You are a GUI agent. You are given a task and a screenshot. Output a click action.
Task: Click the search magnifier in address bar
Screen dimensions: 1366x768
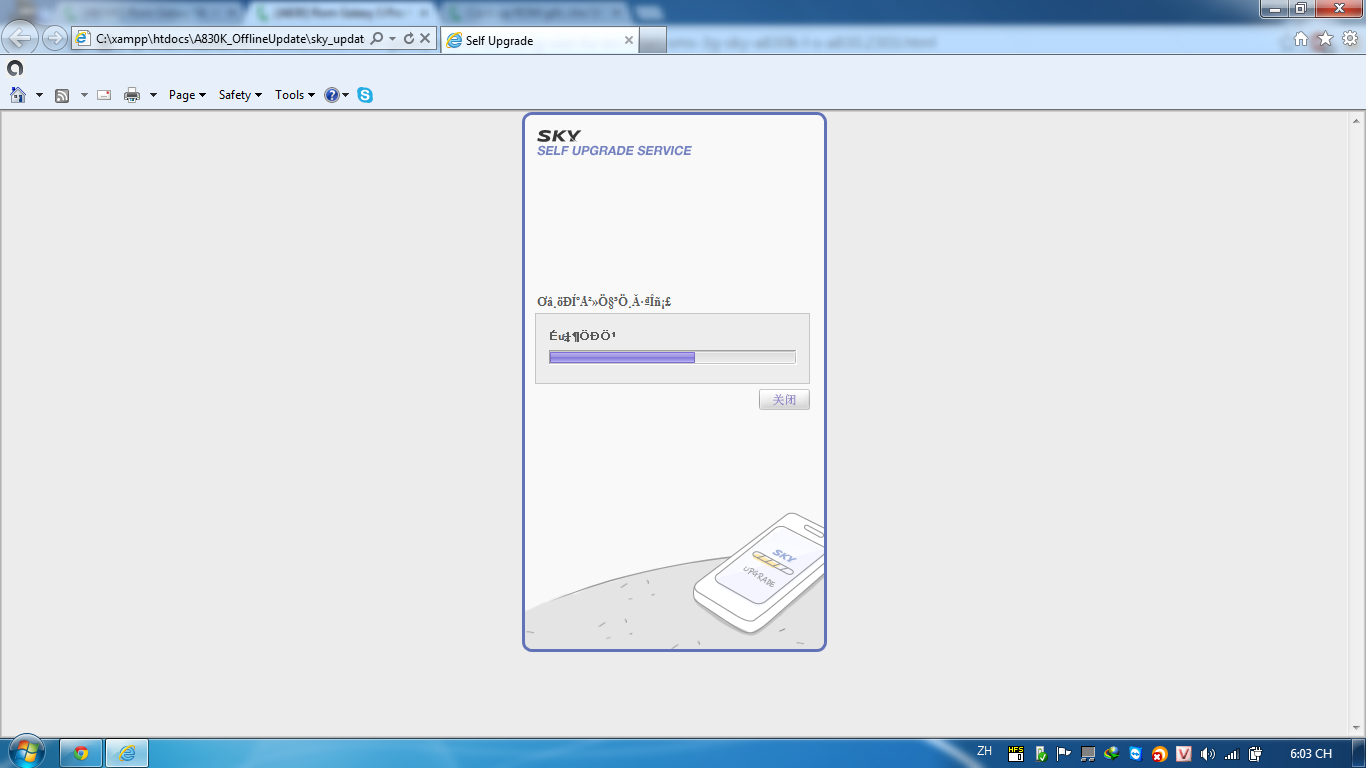point(377,38)
